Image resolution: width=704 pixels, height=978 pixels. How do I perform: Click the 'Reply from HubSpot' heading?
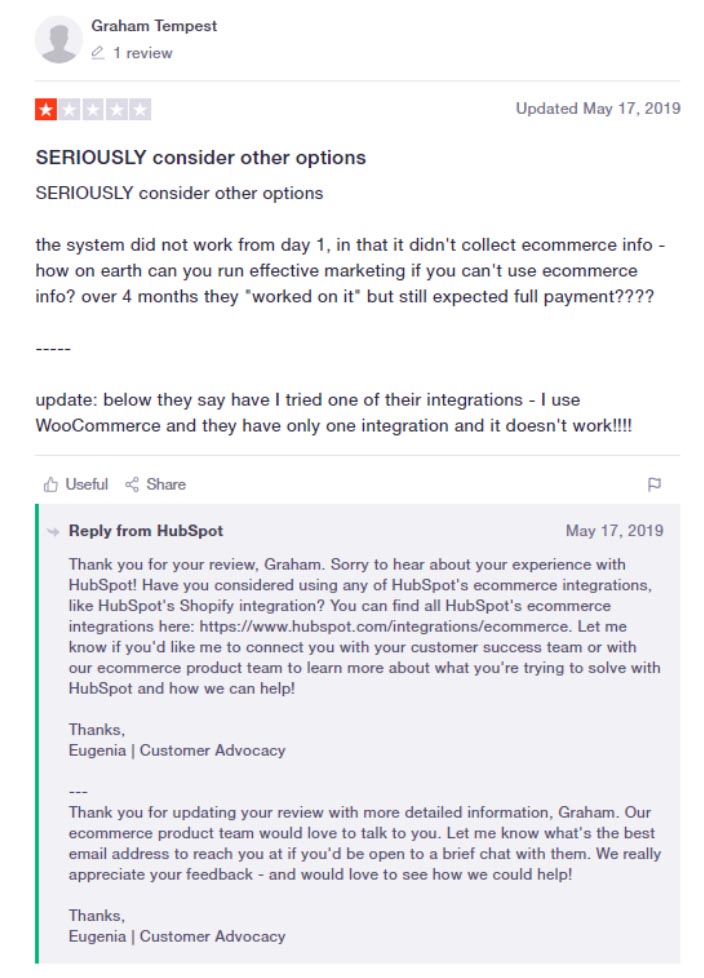pos(146,531)
